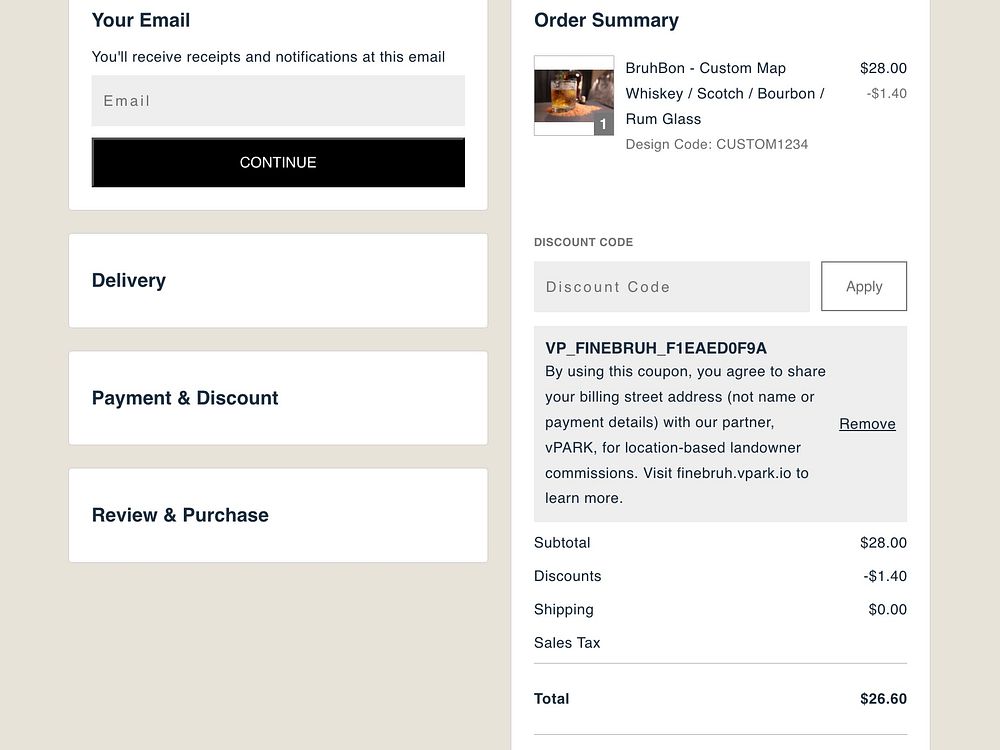Image resolution: width=1000 pixels, height=750 pixels.
Task: Click the $26.60 total amount
Action: [x=883, y=699]
